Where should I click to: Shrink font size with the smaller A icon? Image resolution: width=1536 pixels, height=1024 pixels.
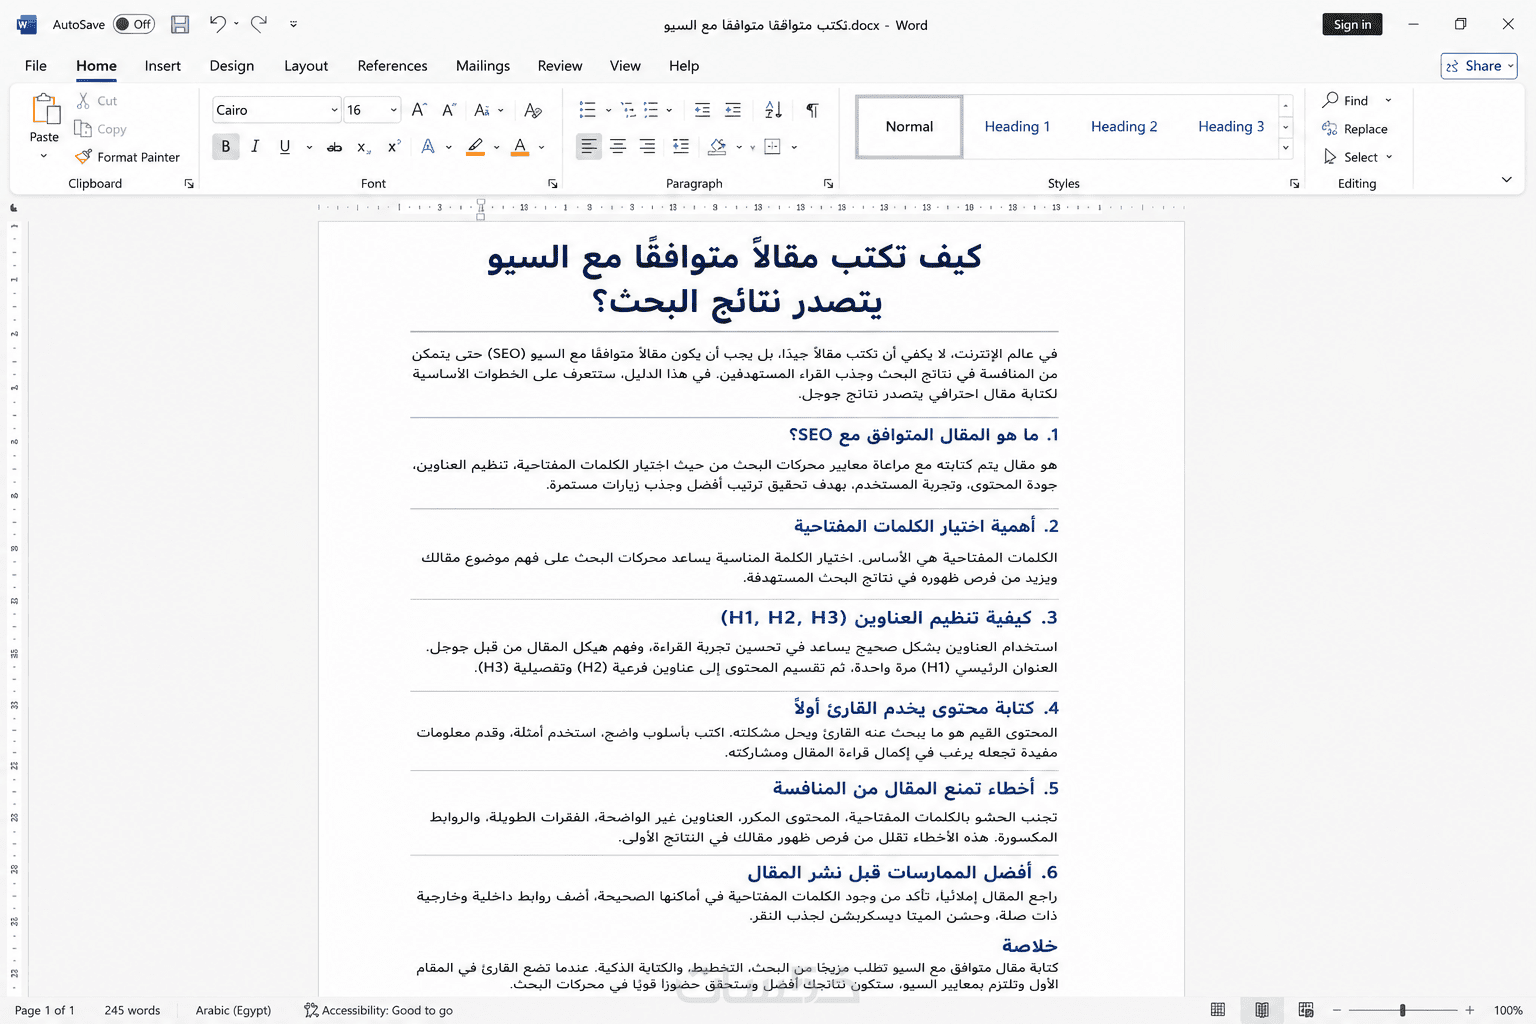point(449,110)
